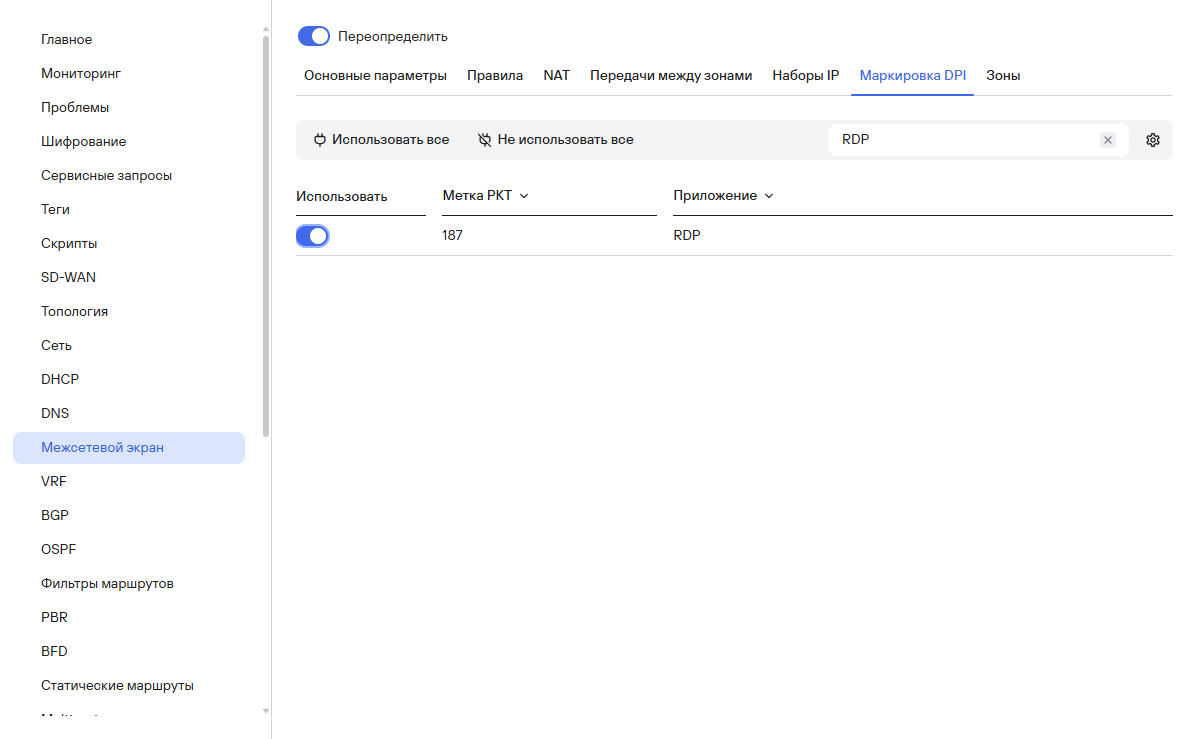Screen dimensions: 1197x739
Task: Open Сеть in the sidebar
Action: [56, 345]
